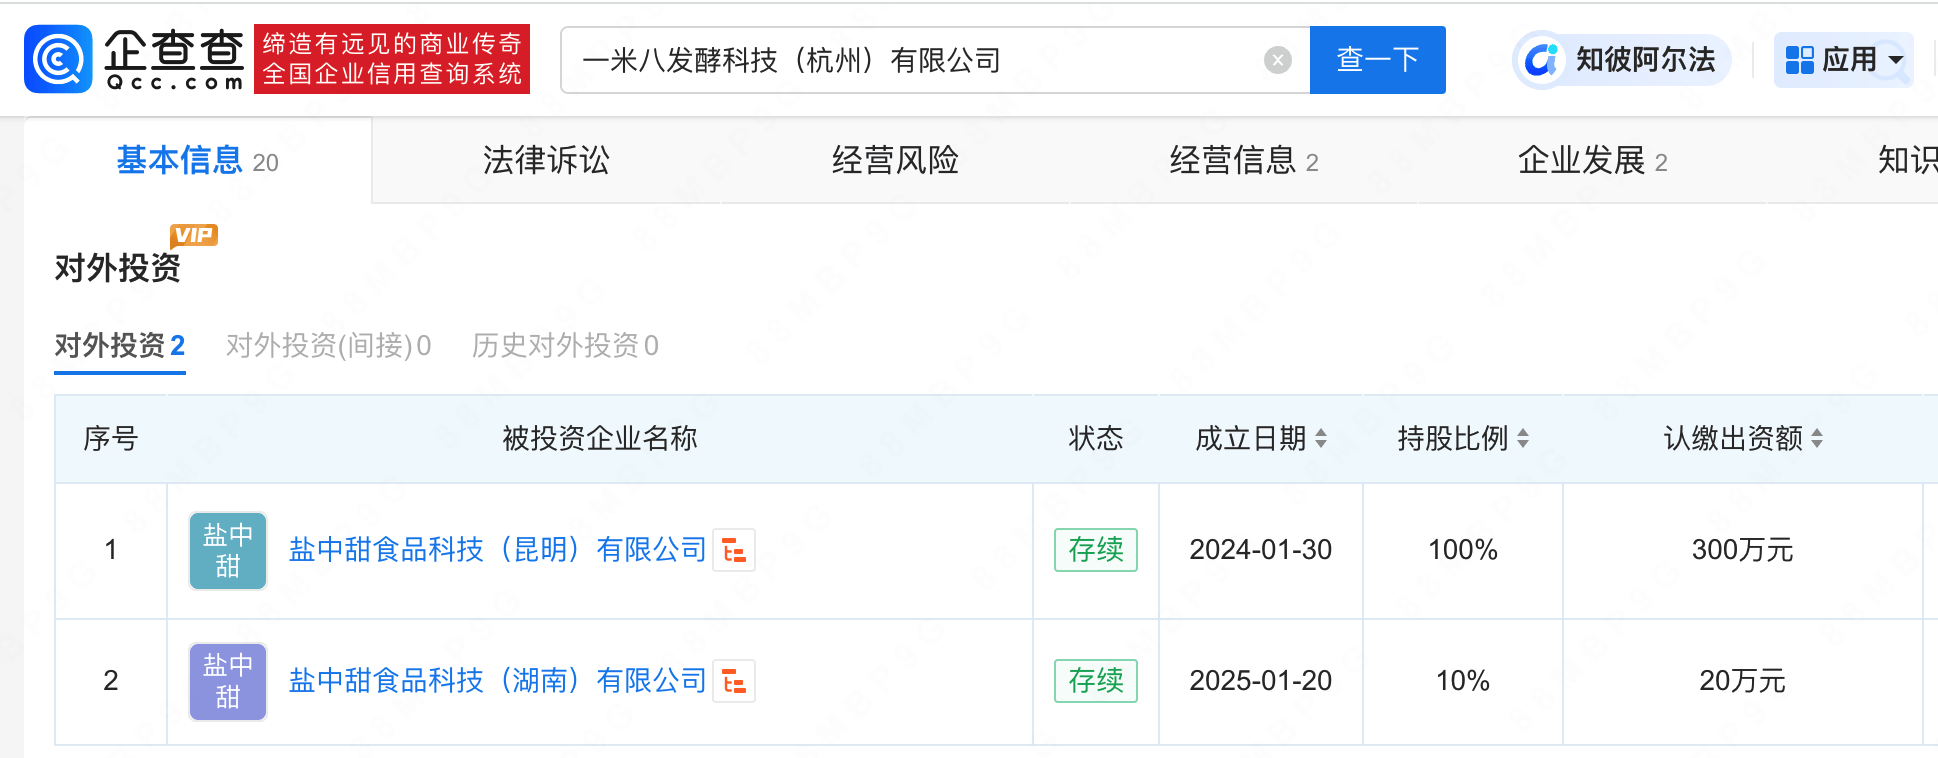Open 盐中甜食品科技（湖南）有限公司 link

[497, 681]
